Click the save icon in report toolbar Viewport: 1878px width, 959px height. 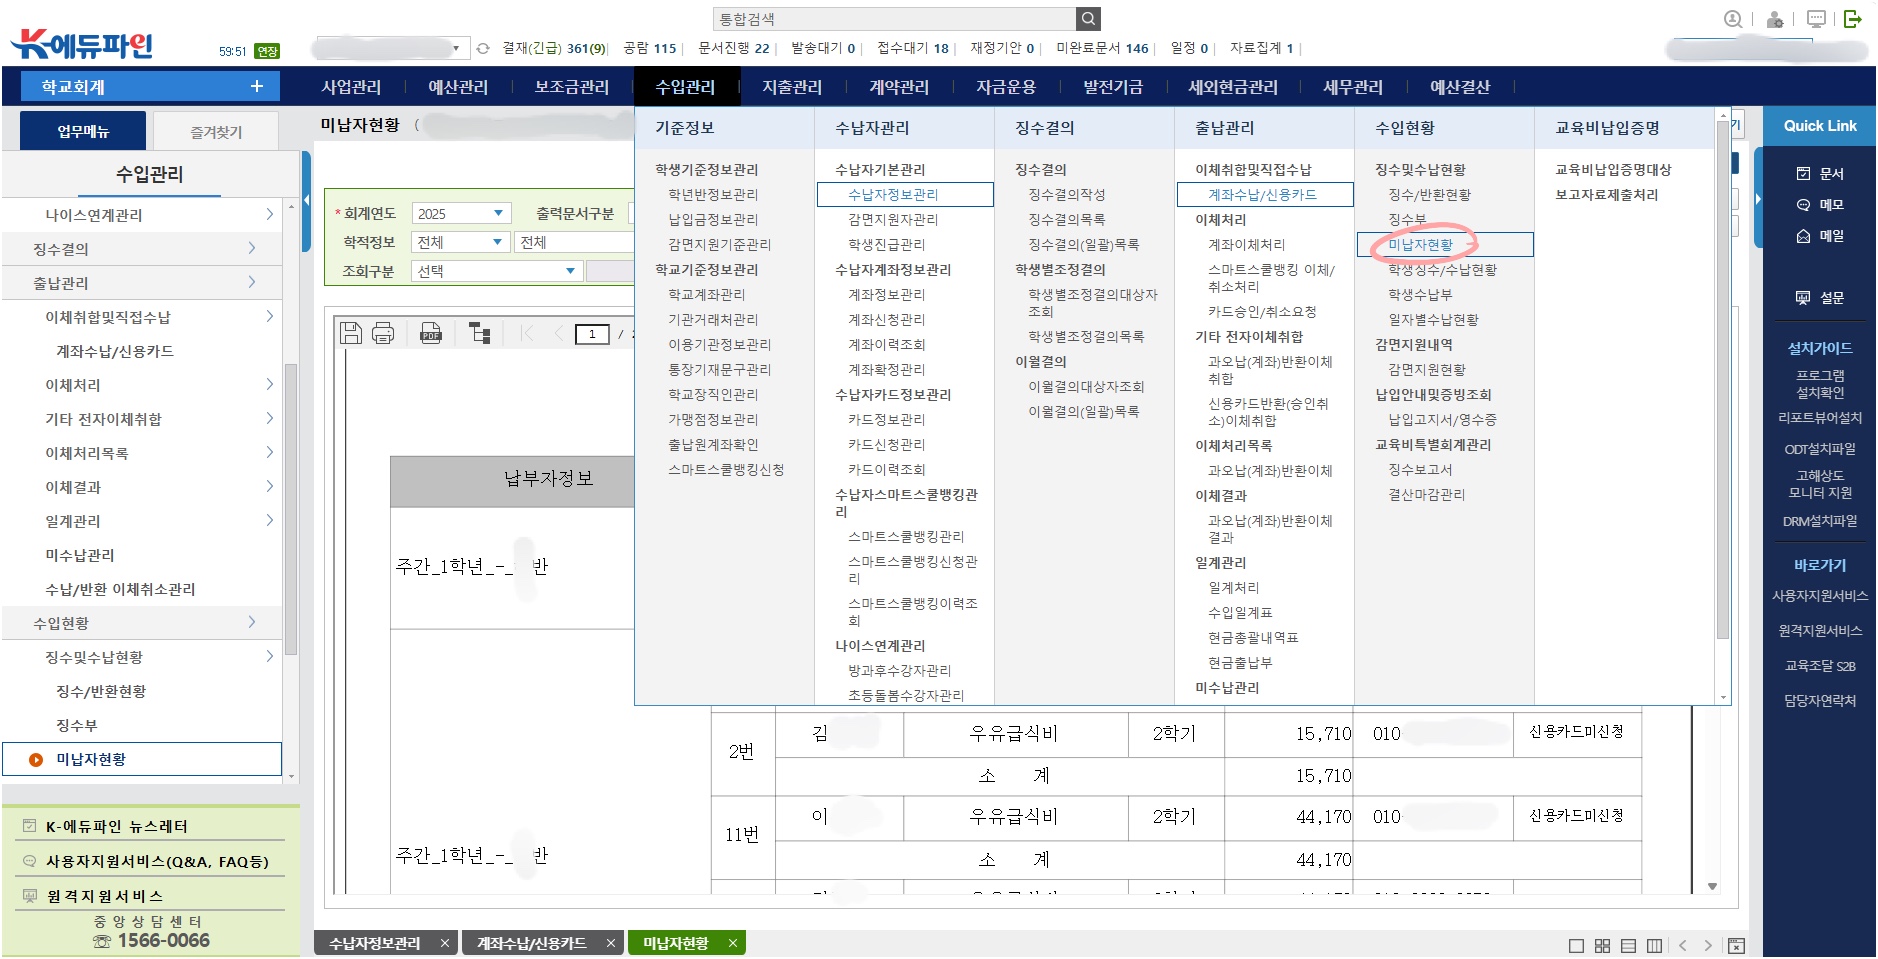click(x=351, y=333)
